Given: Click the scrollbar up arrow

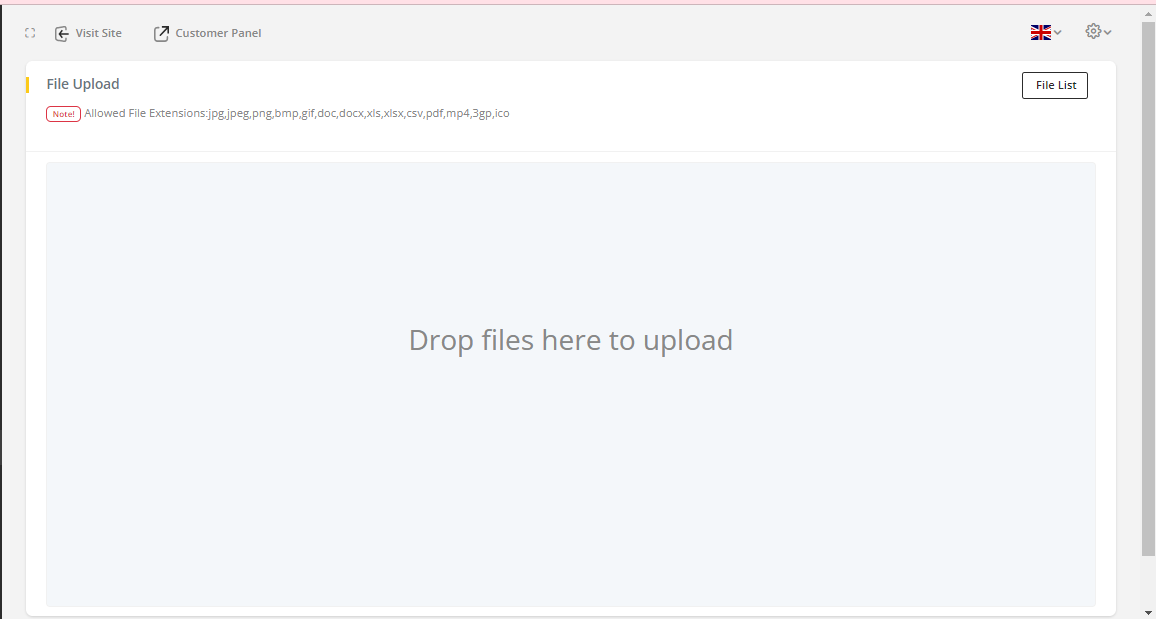Looking at the screenshot, I should tap(1149, 14).
